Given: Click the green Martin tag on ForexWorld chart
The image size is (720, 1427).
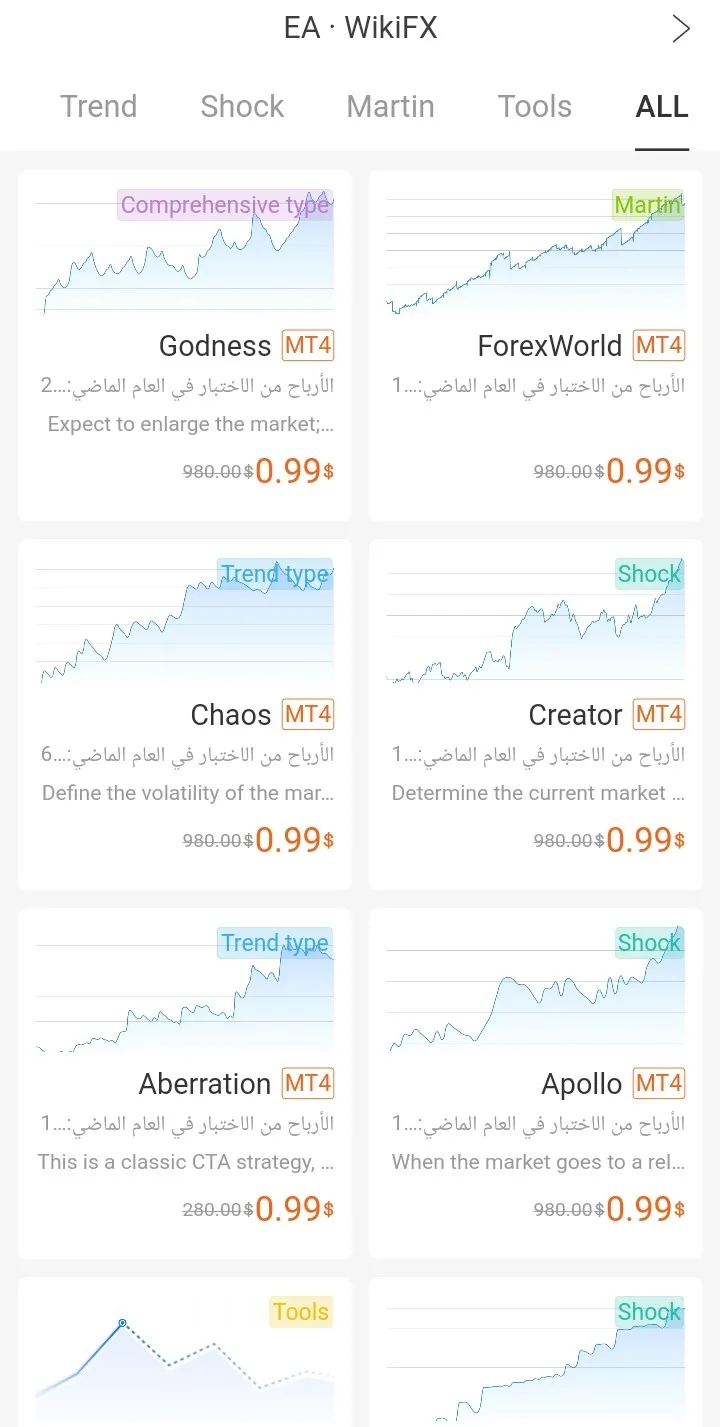Looking at the screenshot, I should (x=648, y=205).
